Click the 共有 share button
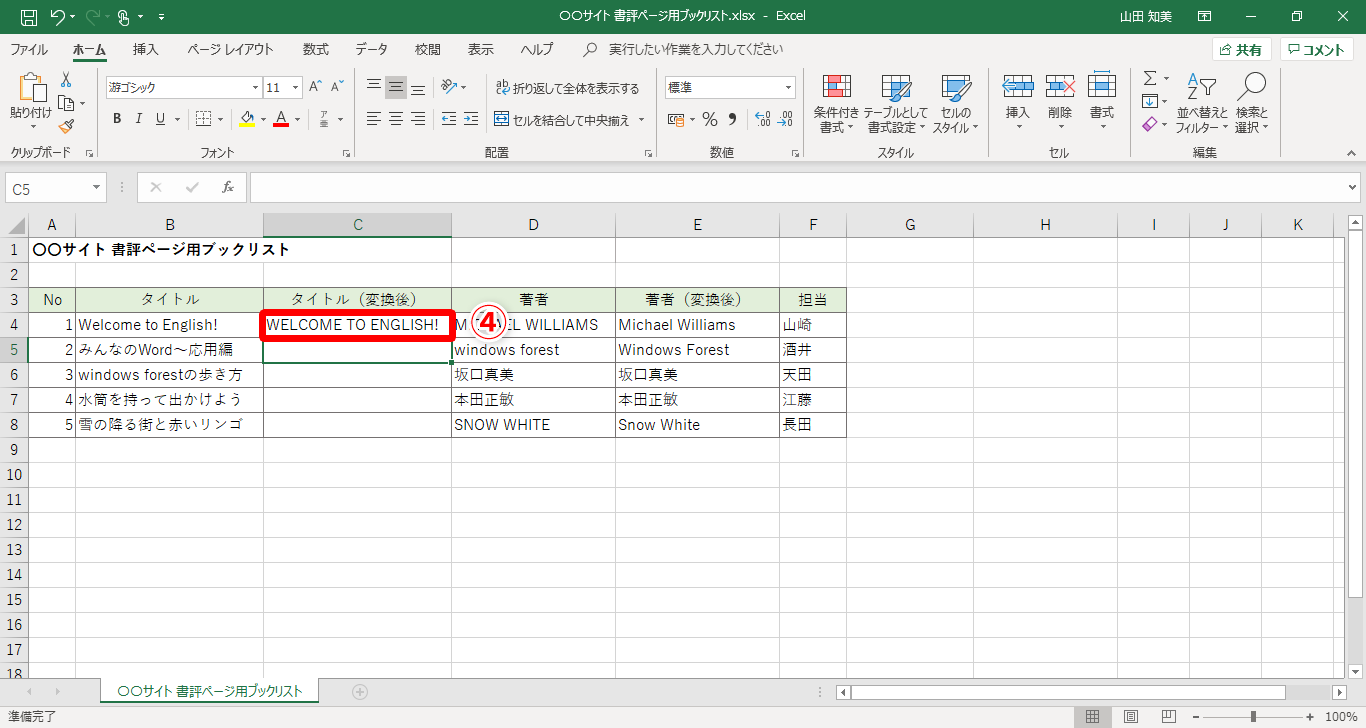The width and height of the screenshot is (1366, 728). pyautogui.click(x=1241, y=50)
